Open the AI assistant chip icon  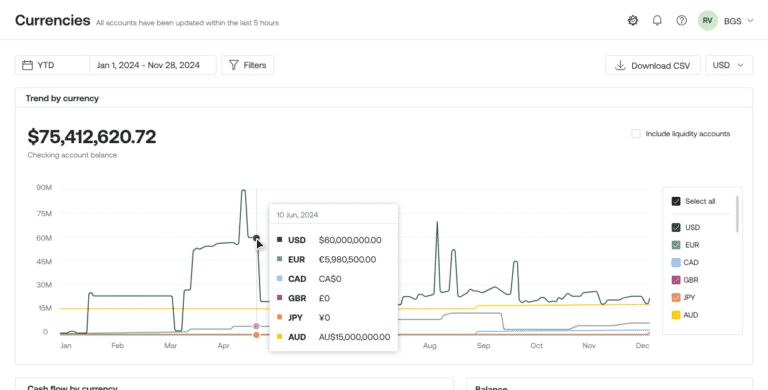(633, 21)
